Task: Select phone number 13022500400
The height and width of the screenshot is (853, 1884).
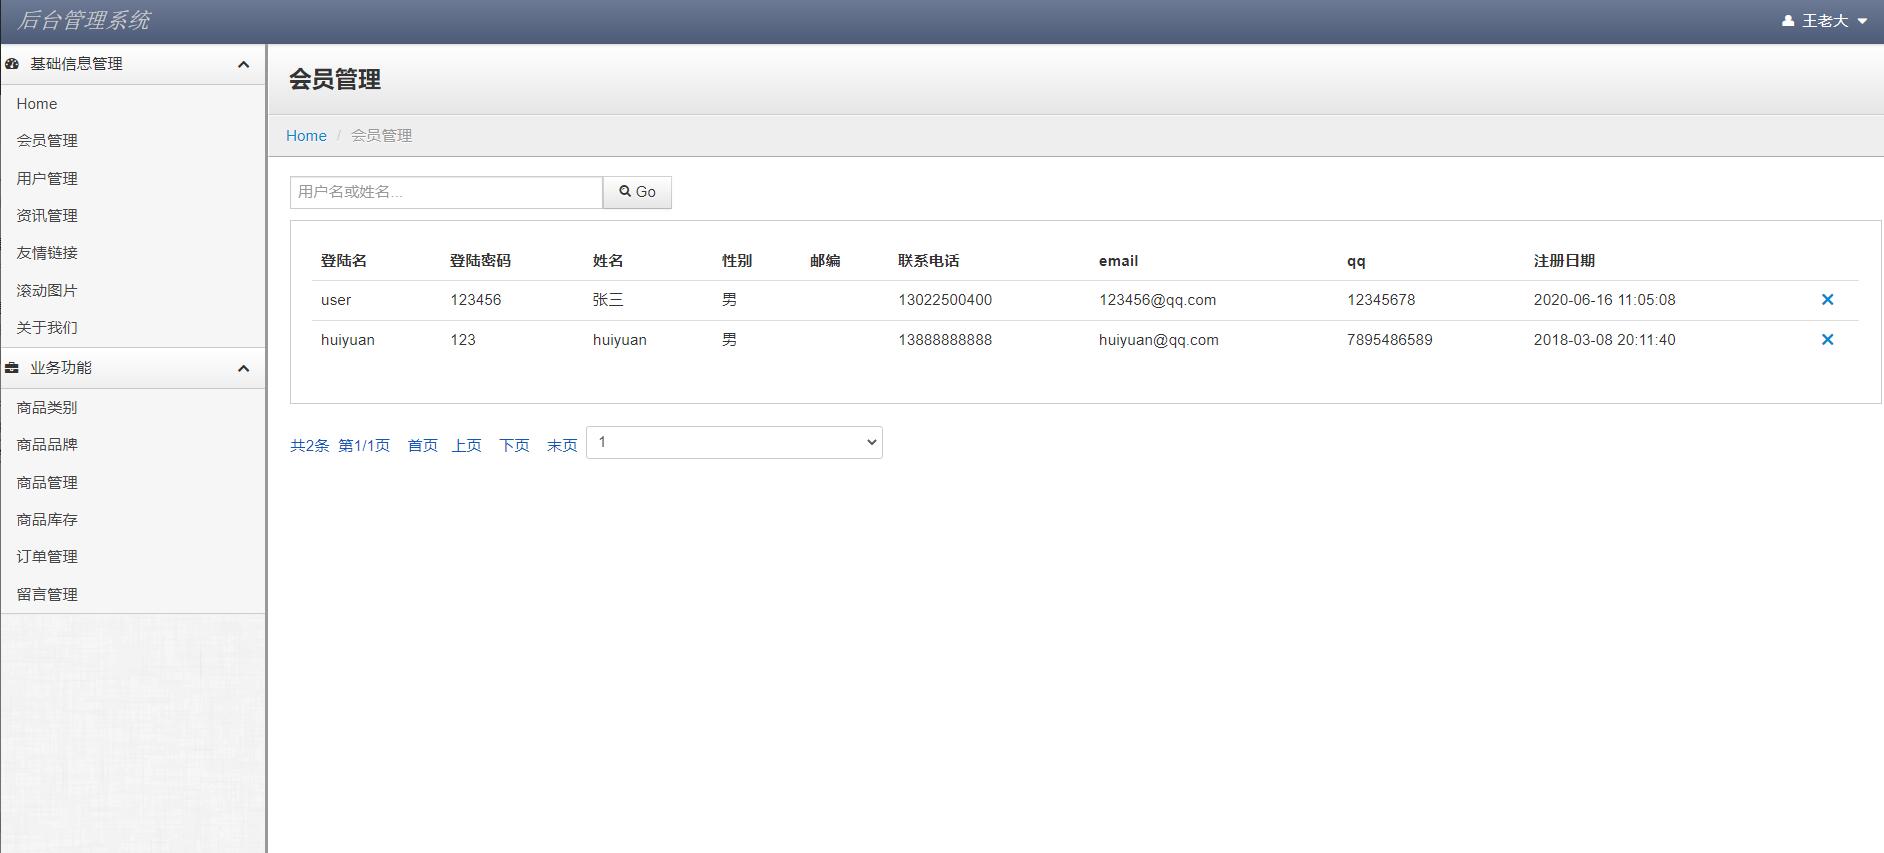Action: coord(945,300)
